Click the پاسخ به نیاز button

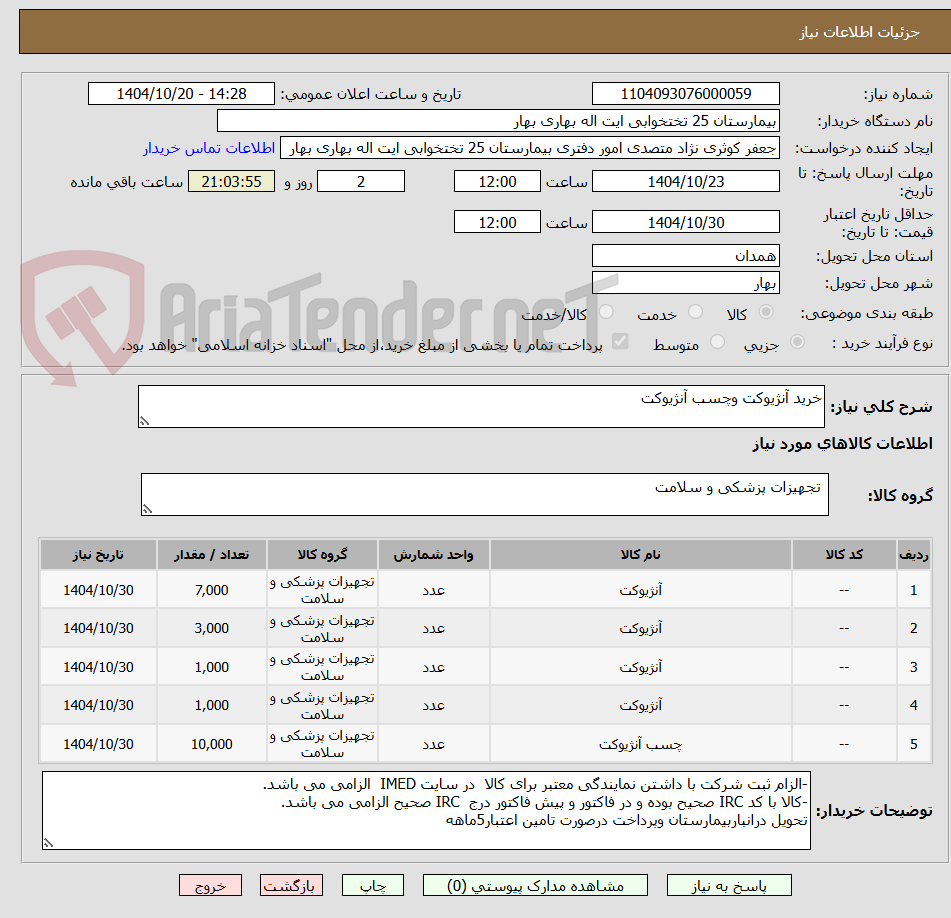tap(728, 885)
